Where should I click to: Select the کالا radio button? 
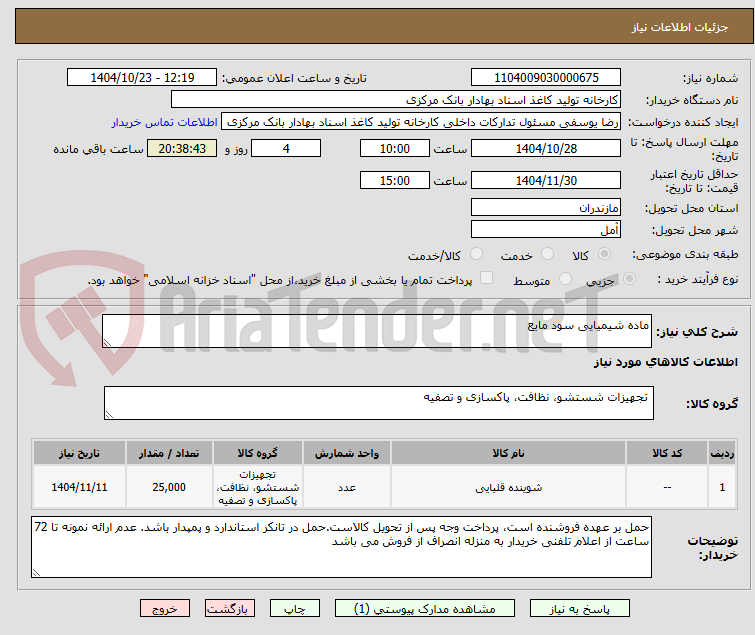click(x=604, y=254)
